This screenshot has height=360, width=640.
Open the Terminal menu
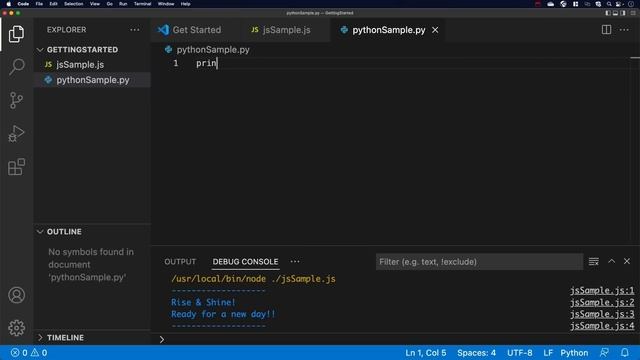[142, 4]
